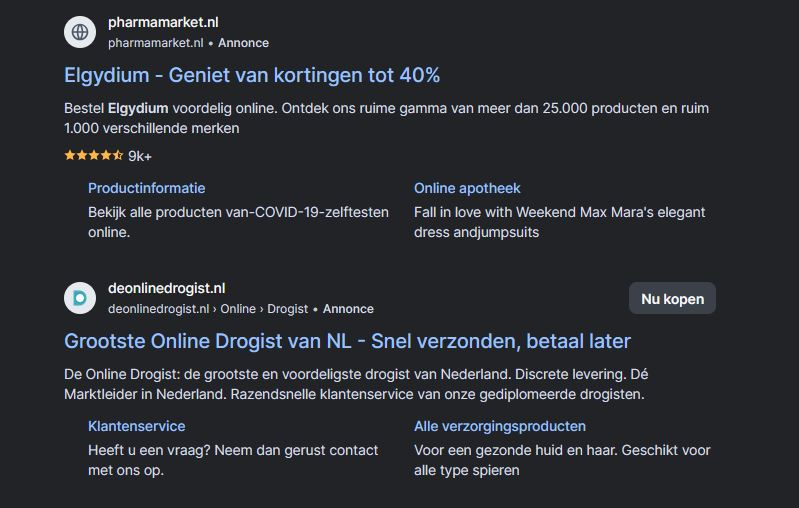Click the Annonce label on deonlinedrogist ad
Screen dimensions: 799x508
coord(348,309)
